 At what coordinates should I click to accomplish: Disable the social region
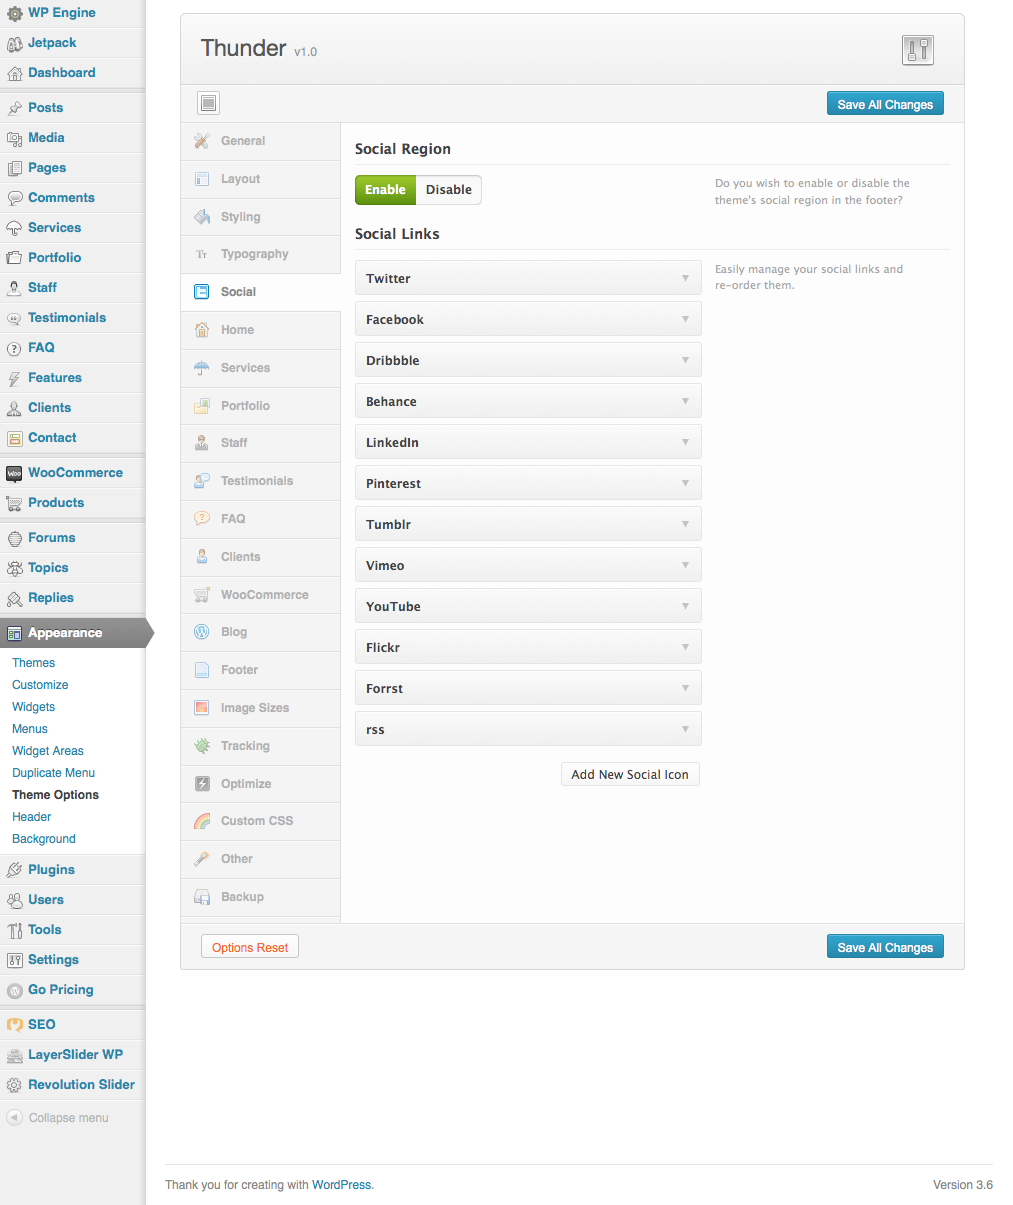[449, 190]
